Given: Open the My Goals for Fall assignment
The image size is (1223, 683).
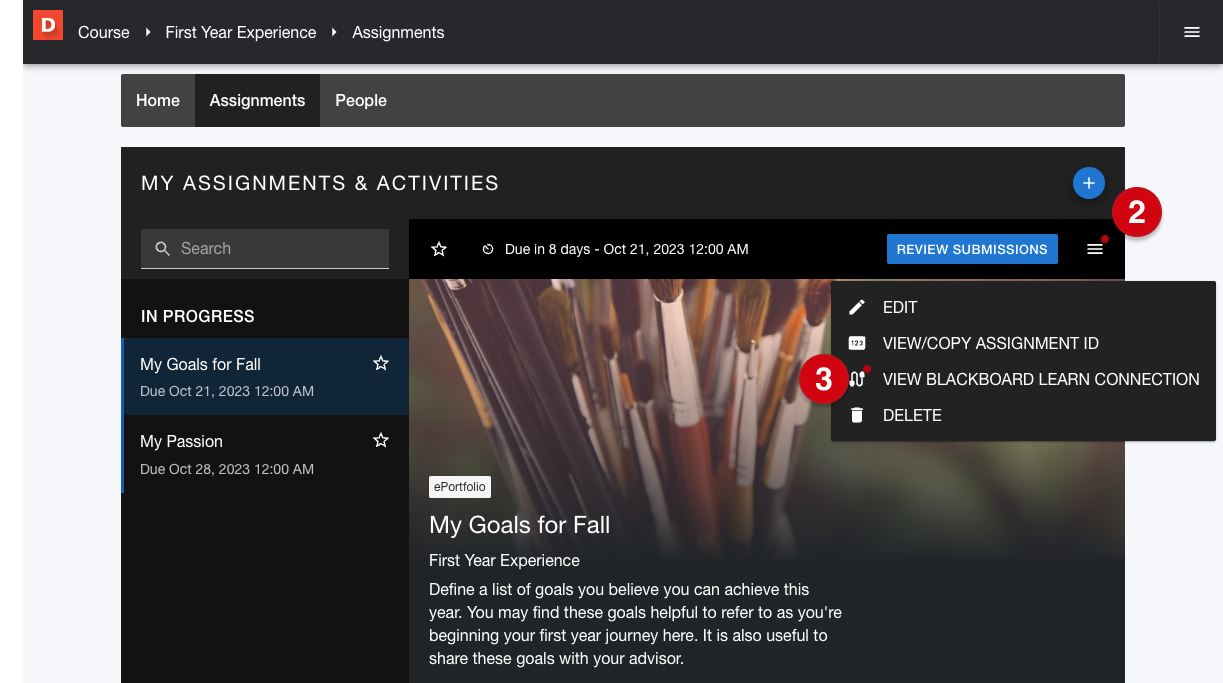Looking at the screenshot, I should click(x=265, y=376).
